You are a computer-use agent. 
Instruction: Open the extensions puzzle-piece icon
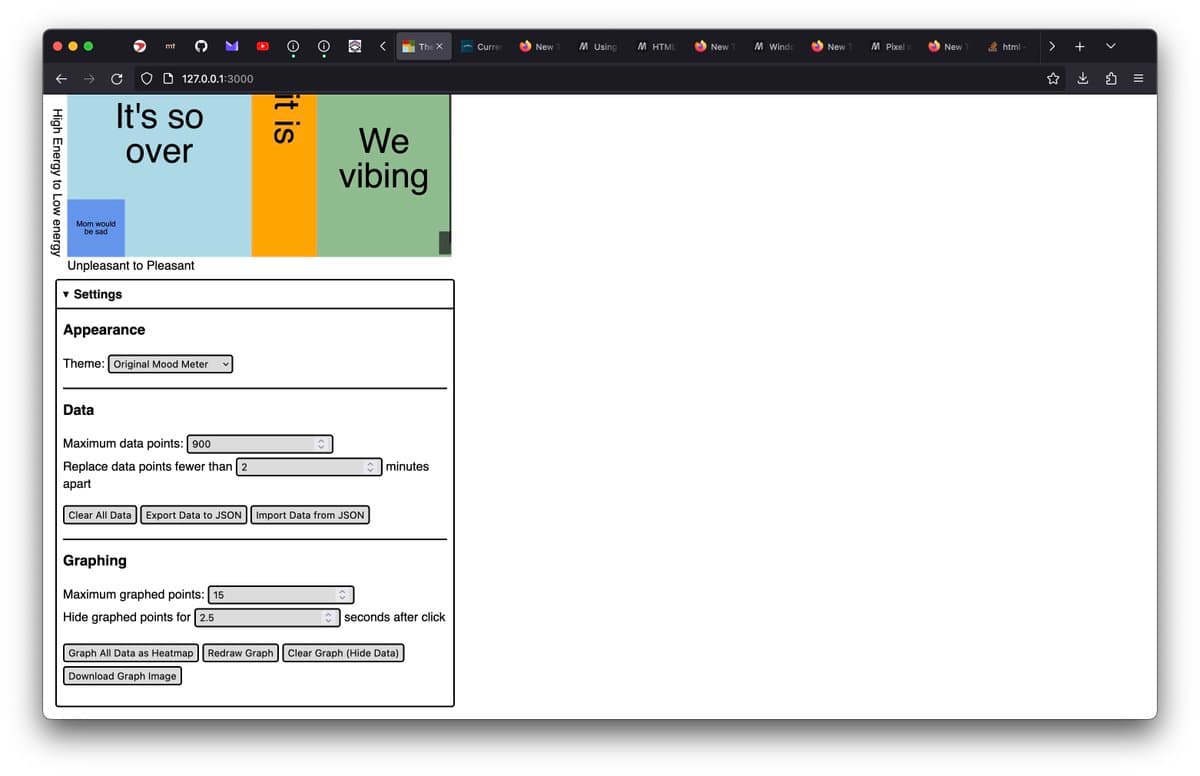pos(1111,78)
